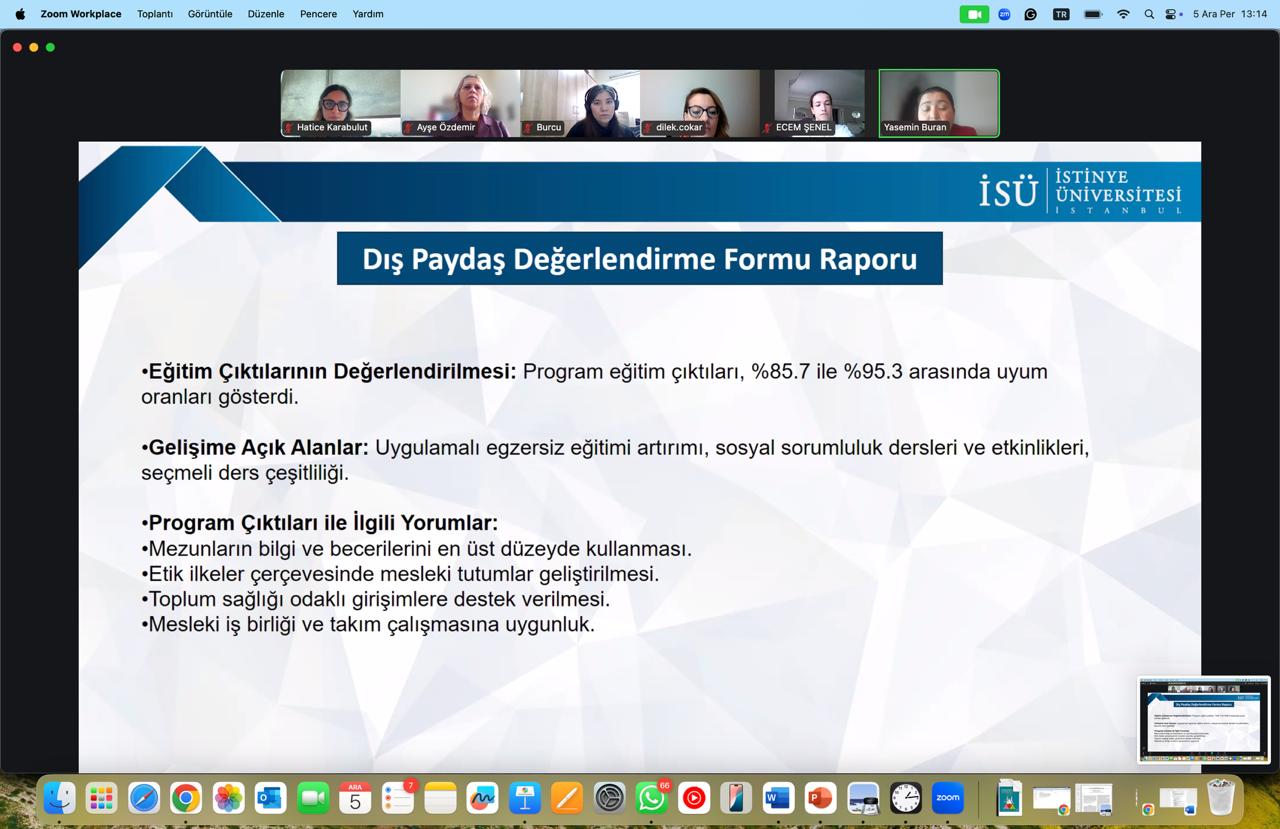Viewport: 1280px width, 829px height.
Task: Open the Zoom app in the dock
Action: coord(947,797)
